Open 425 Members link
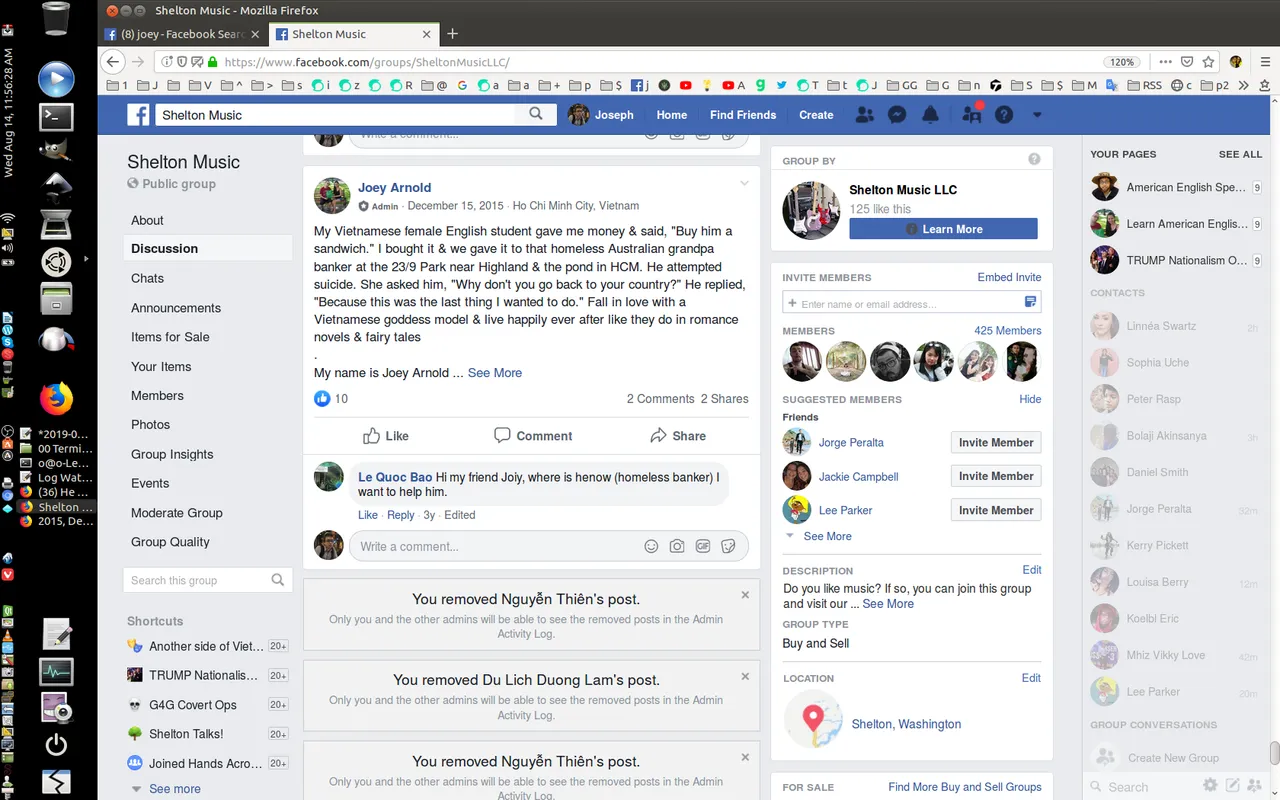The height and width of the screenshot is (800, 1280). coord(1007,330)
